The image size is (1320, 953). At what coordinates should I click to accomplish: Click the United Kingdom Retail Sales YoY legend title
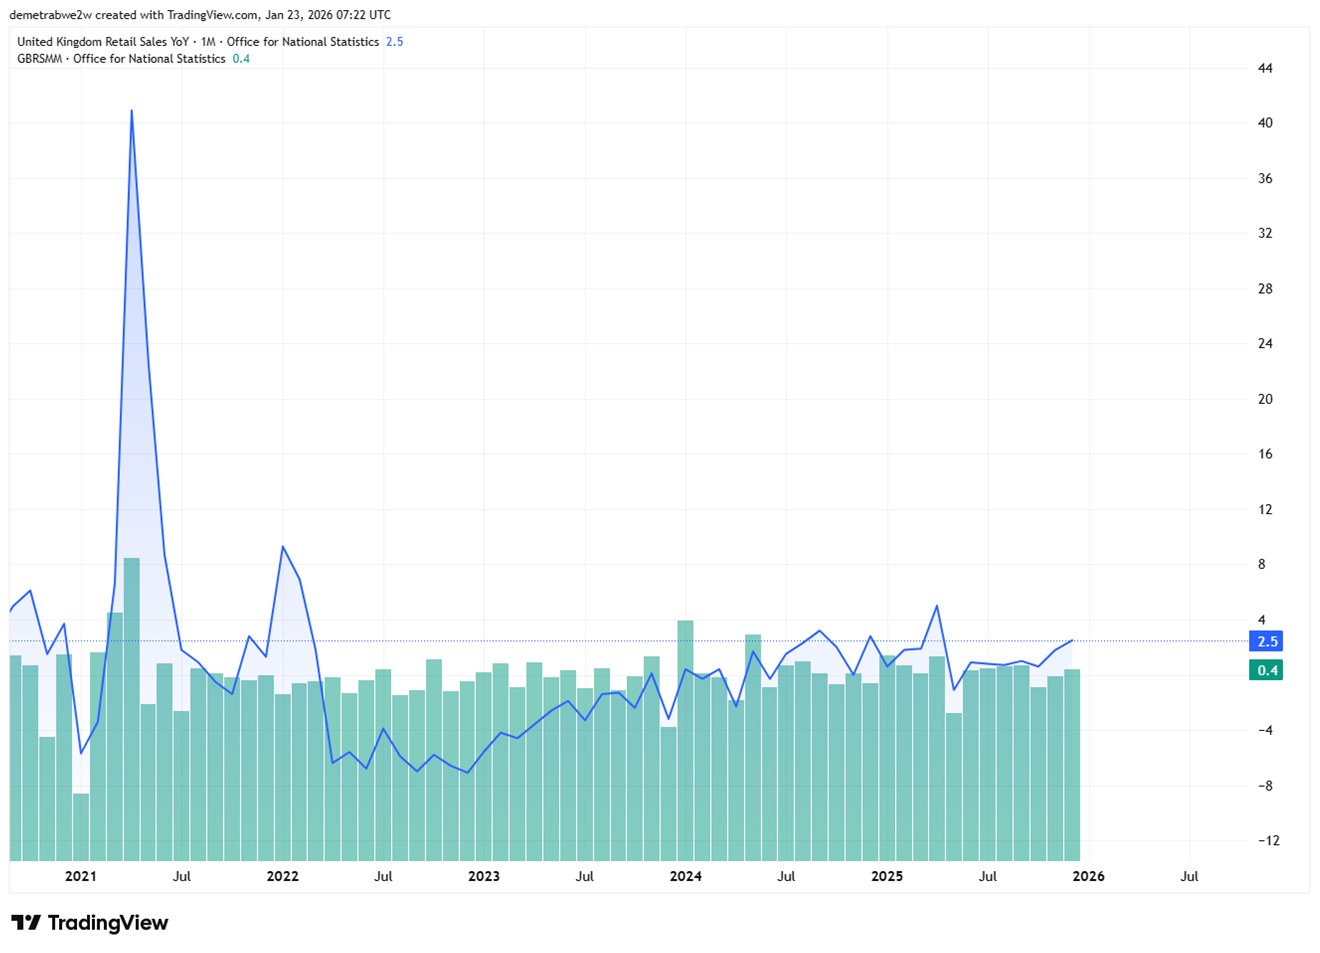(x=197, y=42)
